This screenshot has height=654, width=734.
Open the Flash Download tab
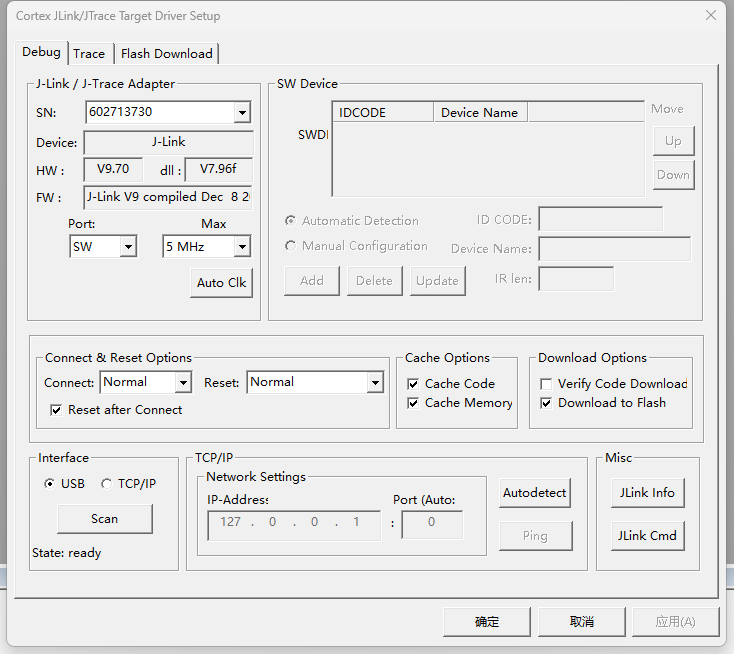[167, 54]
